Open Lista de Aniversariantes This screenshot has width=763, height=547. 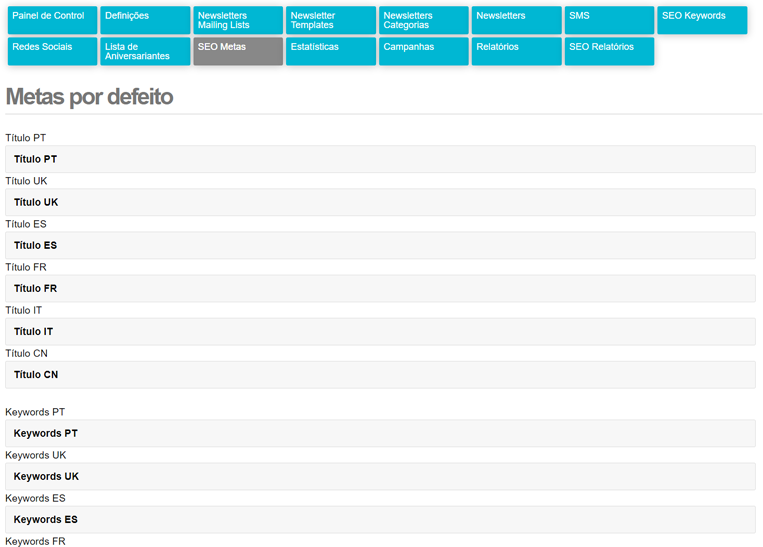pyautogui.click(x=145, y=51)
